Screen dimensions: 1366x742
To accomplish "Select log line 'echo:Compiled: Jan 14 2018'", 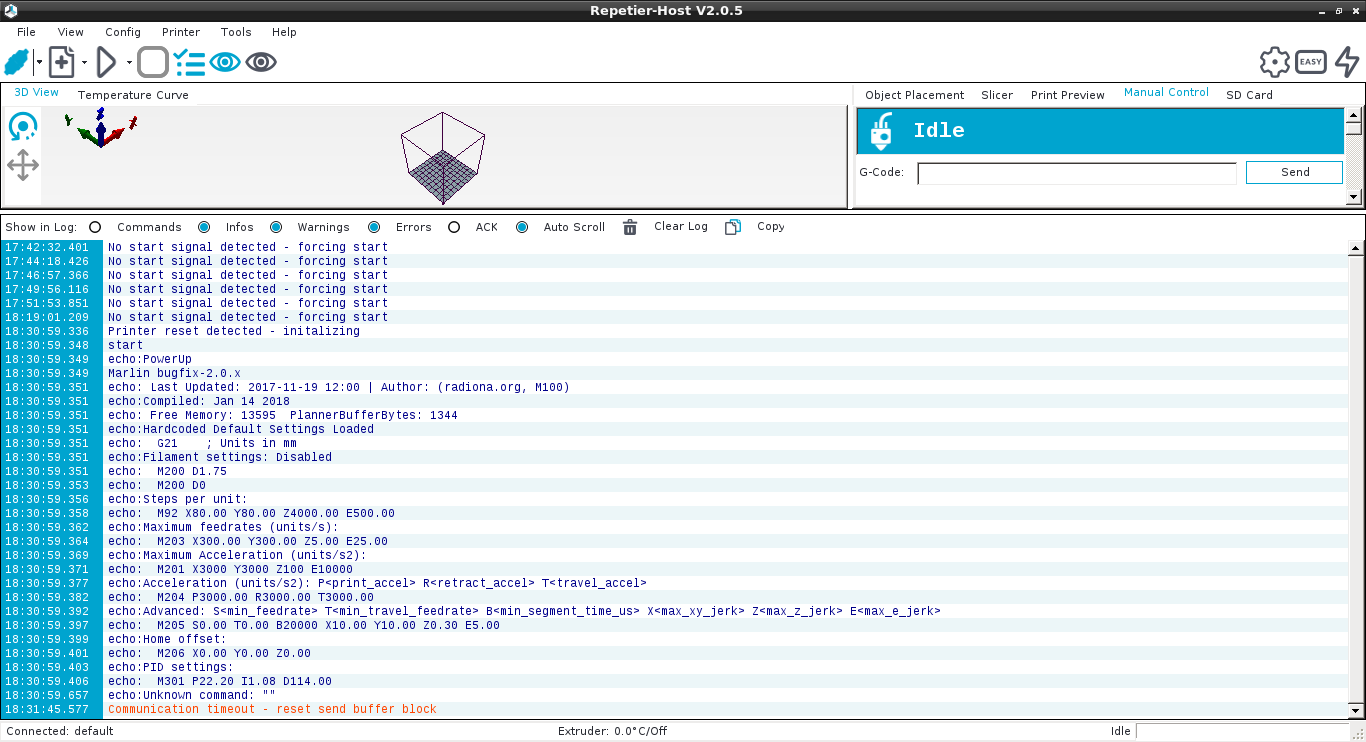I will tap(198, 401).
